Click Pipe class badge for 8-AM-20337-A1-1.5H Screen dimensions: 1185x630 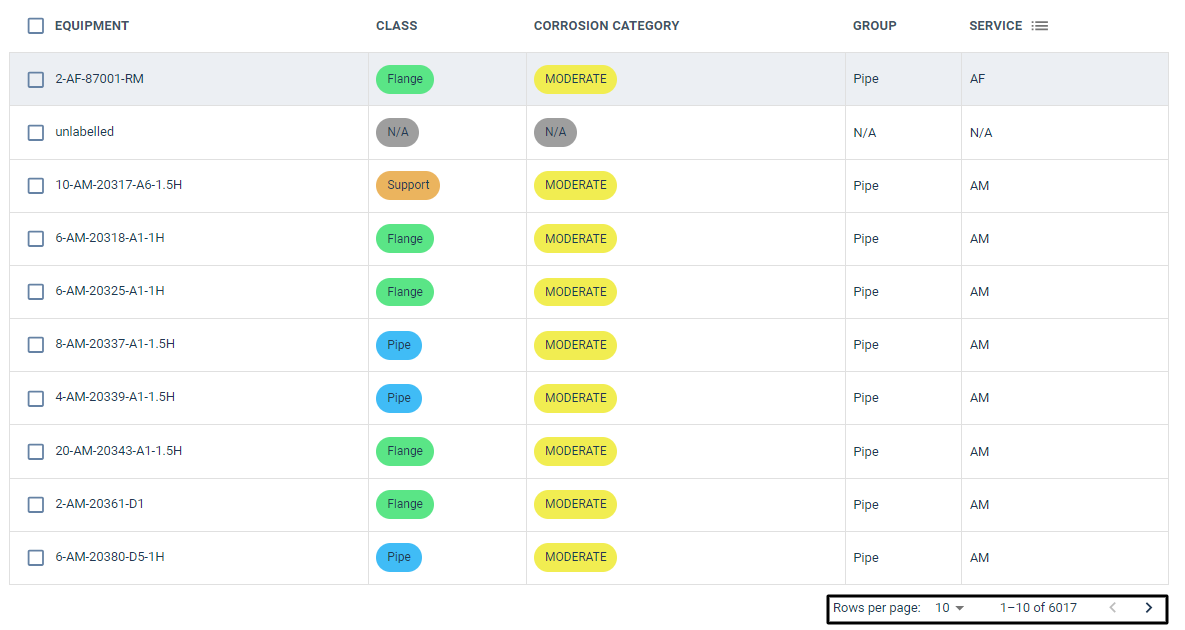399,345
